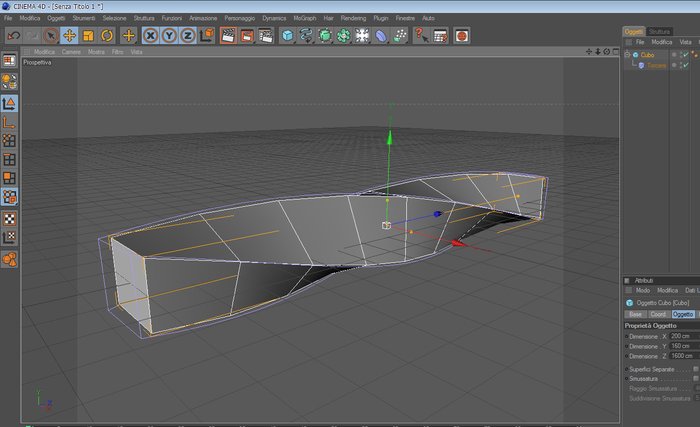Select the Move tool icon

(x=69, y=35)
